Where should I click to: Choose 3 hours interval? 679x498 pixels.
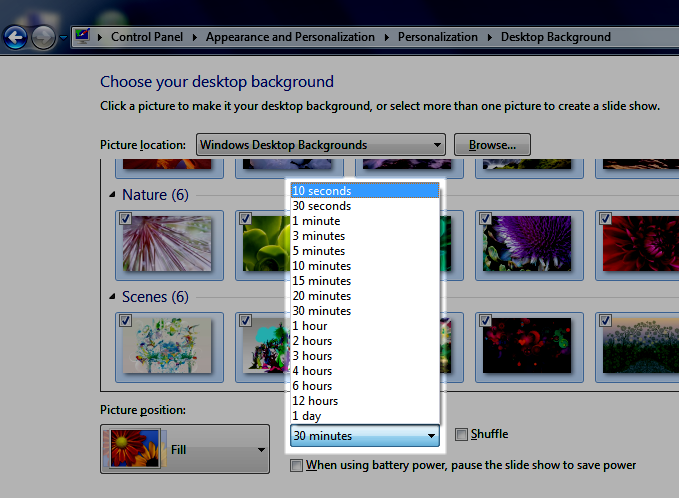365,356
